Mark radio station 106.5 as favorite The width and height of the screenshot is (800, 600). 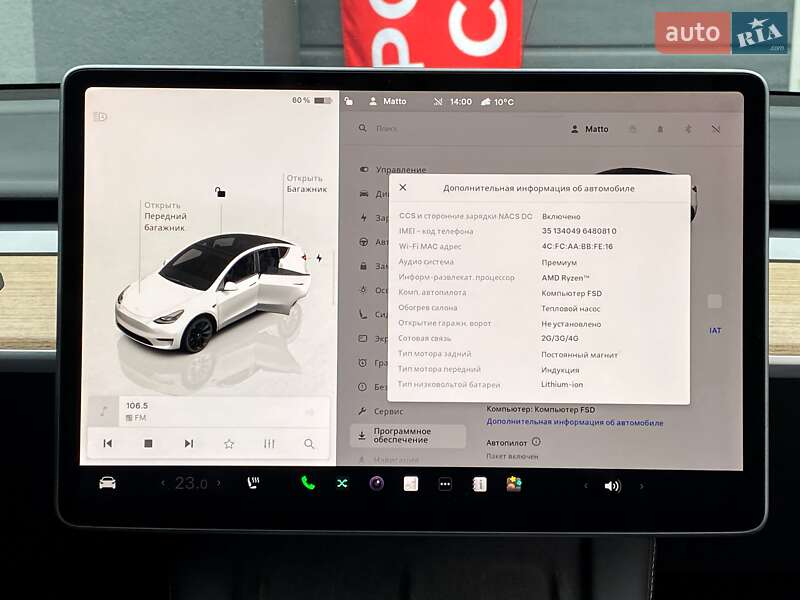click(229, 443)
